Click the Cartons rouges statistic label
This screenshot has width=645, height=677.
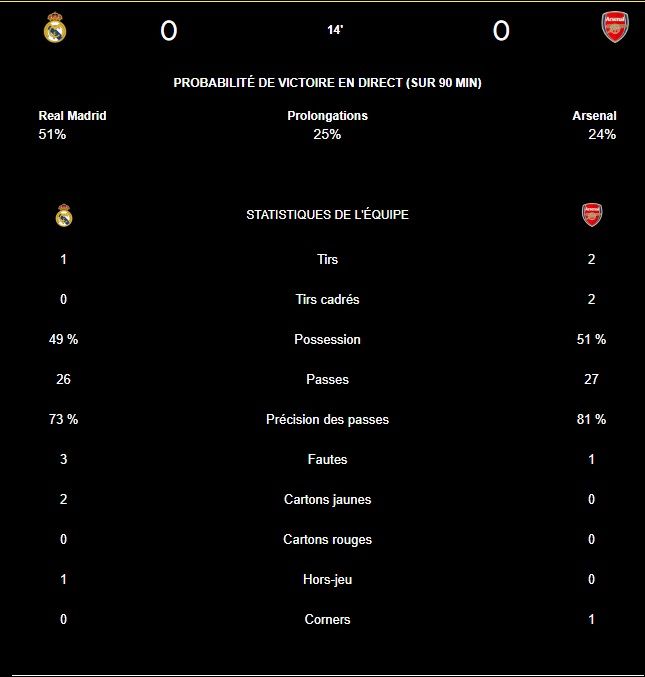[x=327, y=539]
